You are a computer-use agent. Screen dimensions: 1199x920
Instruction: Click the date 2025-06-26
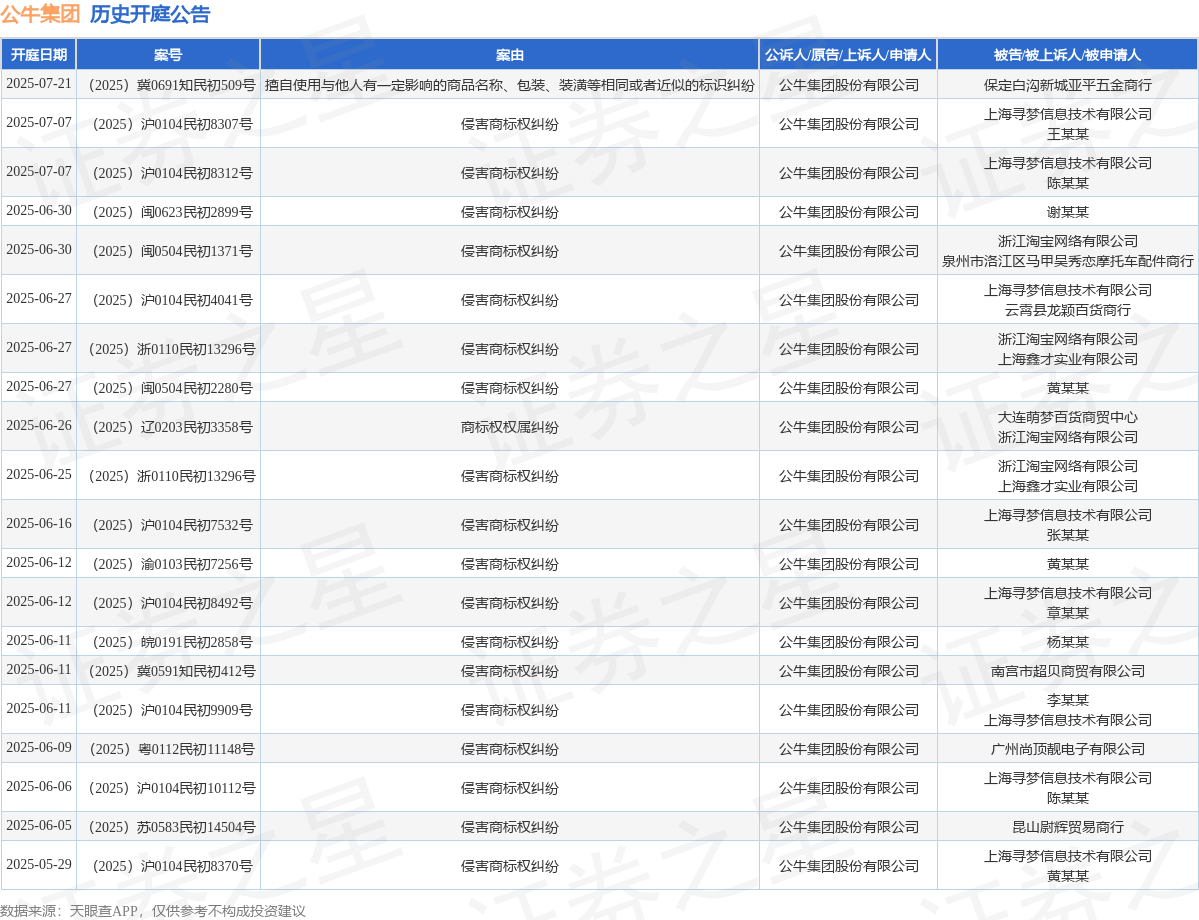click(39, 425)
